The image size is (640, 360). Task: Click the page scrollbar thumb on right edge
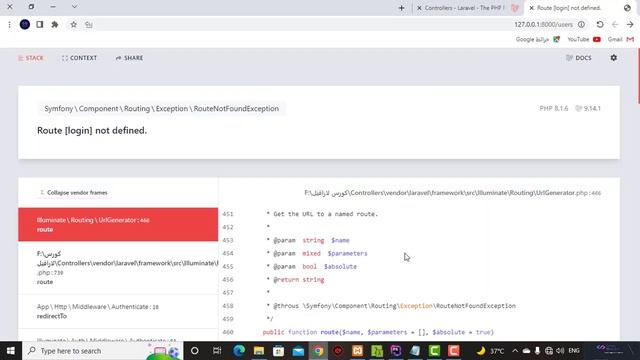pos(638,76)
